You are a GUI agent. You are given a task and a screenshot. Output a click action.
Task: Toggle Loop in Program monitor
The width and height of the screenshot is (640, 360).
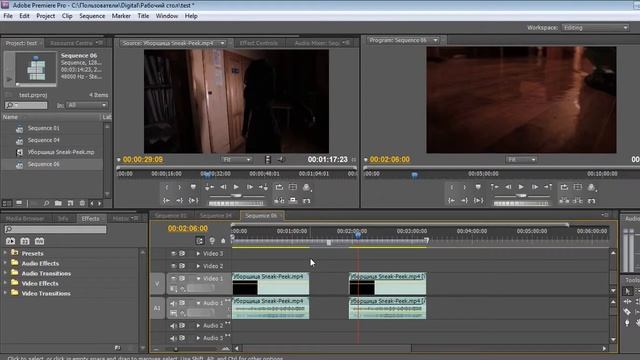pyautogui.click(x=564, y=187)
